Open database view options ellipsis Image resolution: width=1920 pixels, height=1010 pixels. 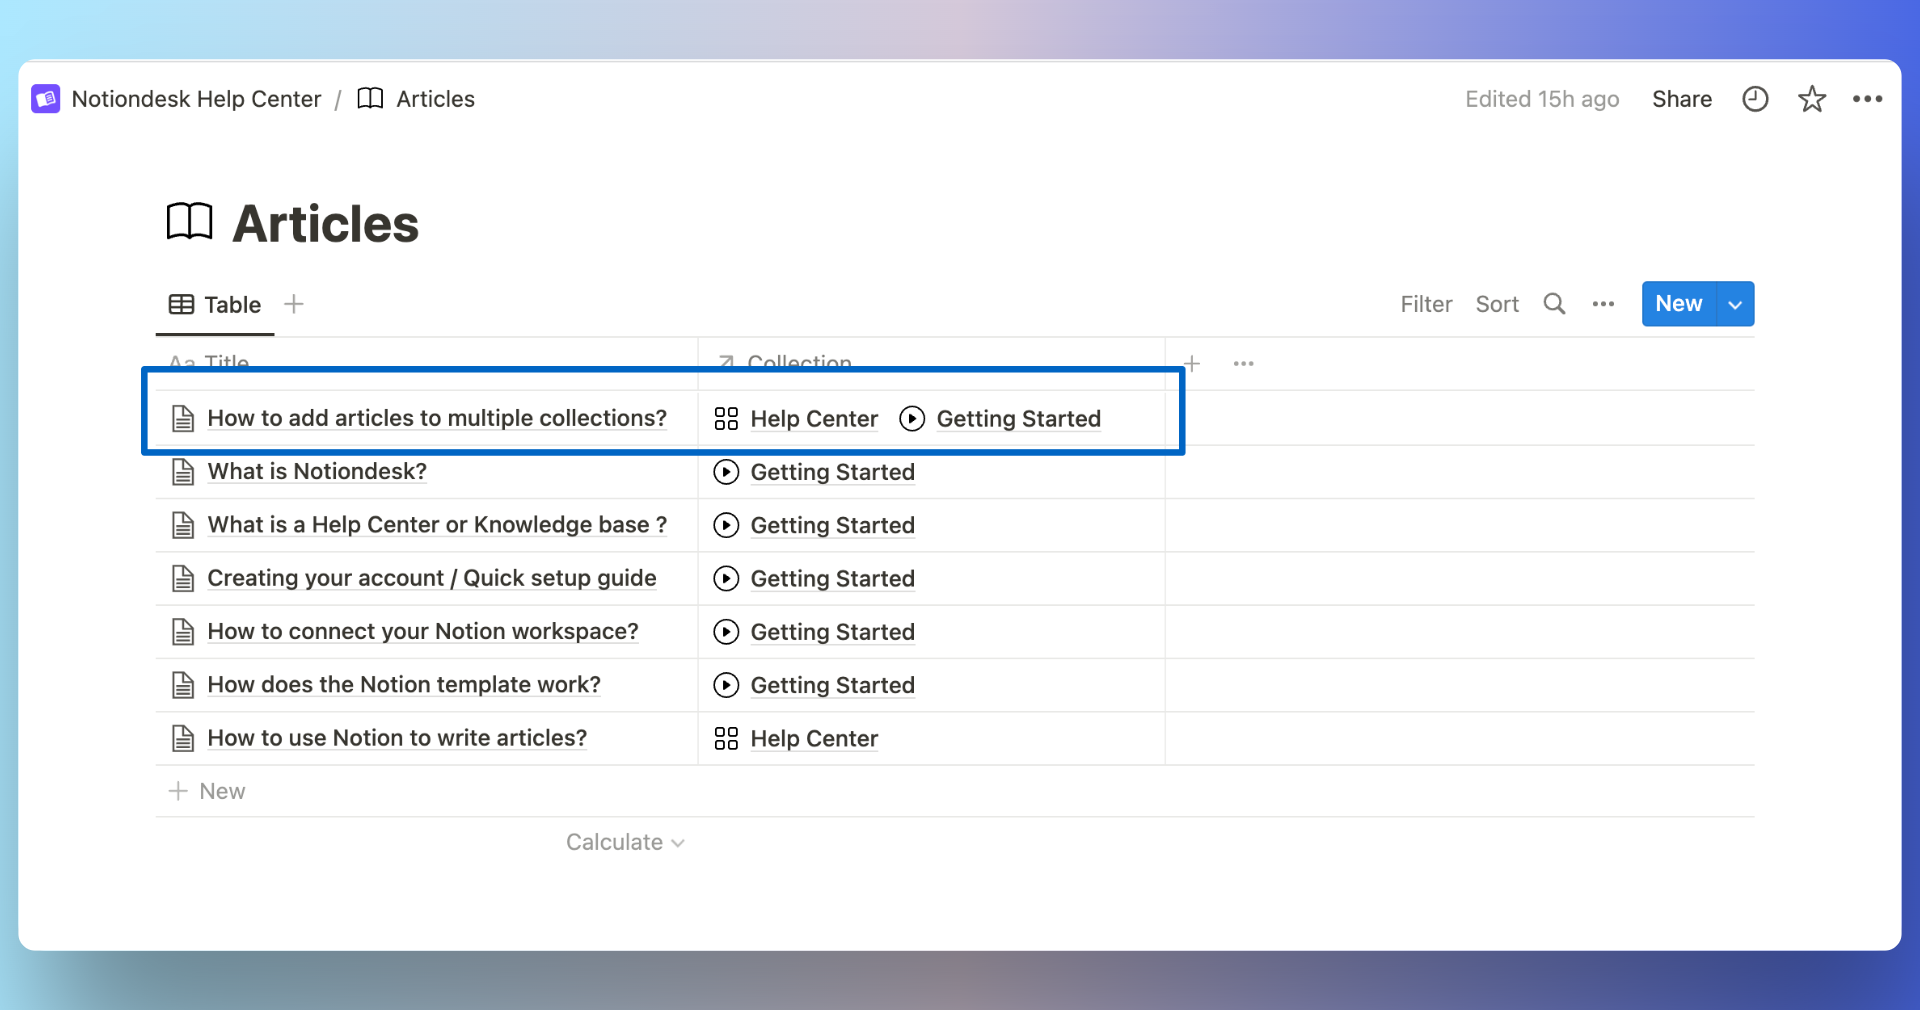pos(1603,304)
